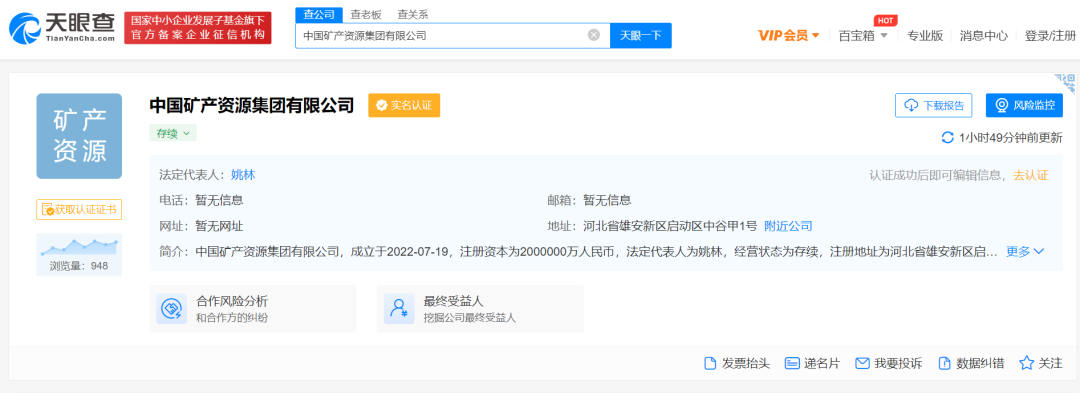Screen dimensions: 1080x393
Task: Click the 浏览量 trend chart
Action: click(x=79, y=246)
